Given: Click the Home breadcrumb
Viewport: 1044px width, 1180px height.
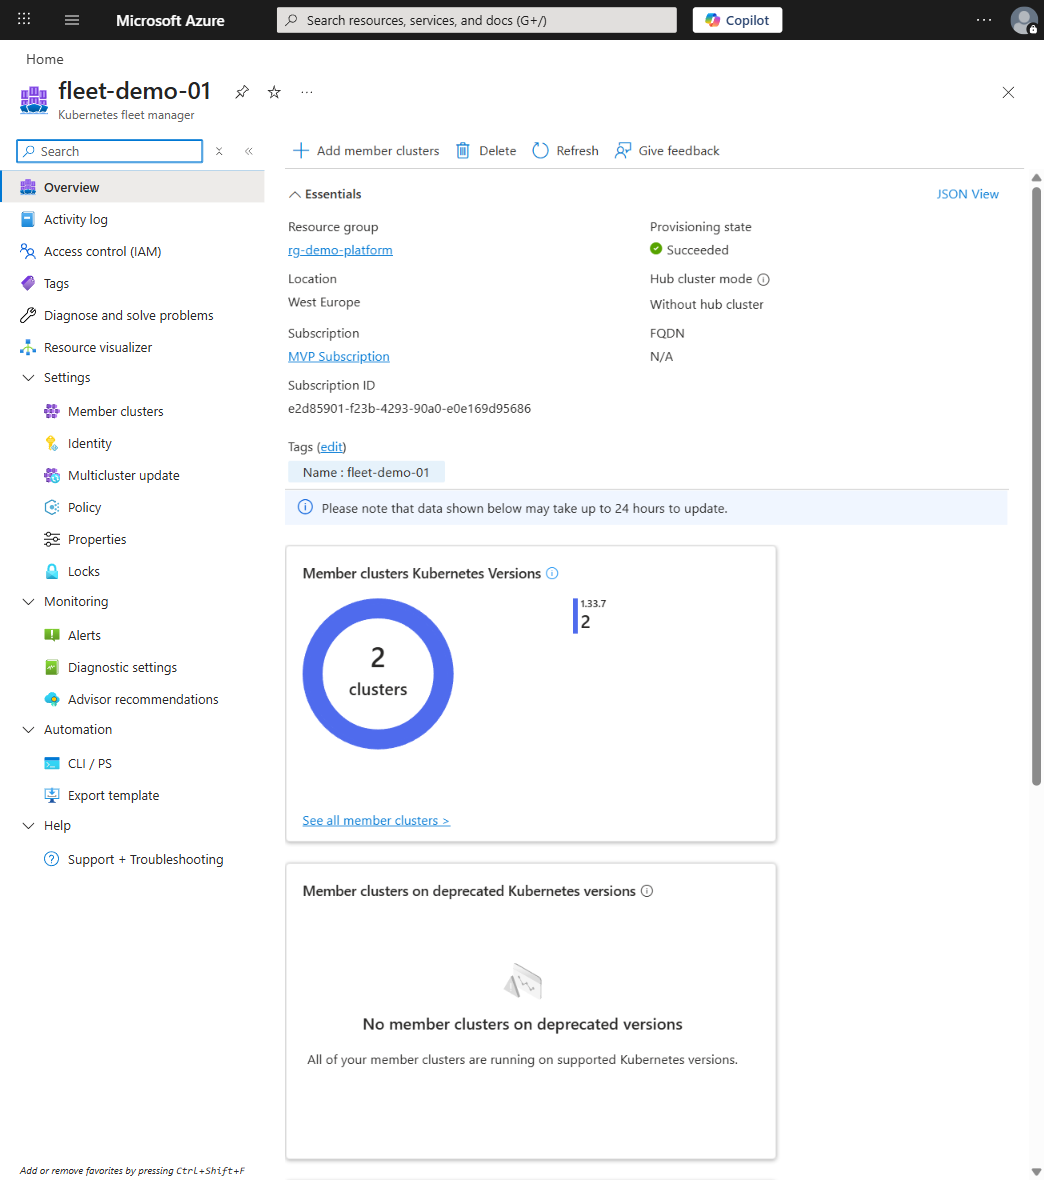Looking at the screenshot, I should (x=44, y=59).
